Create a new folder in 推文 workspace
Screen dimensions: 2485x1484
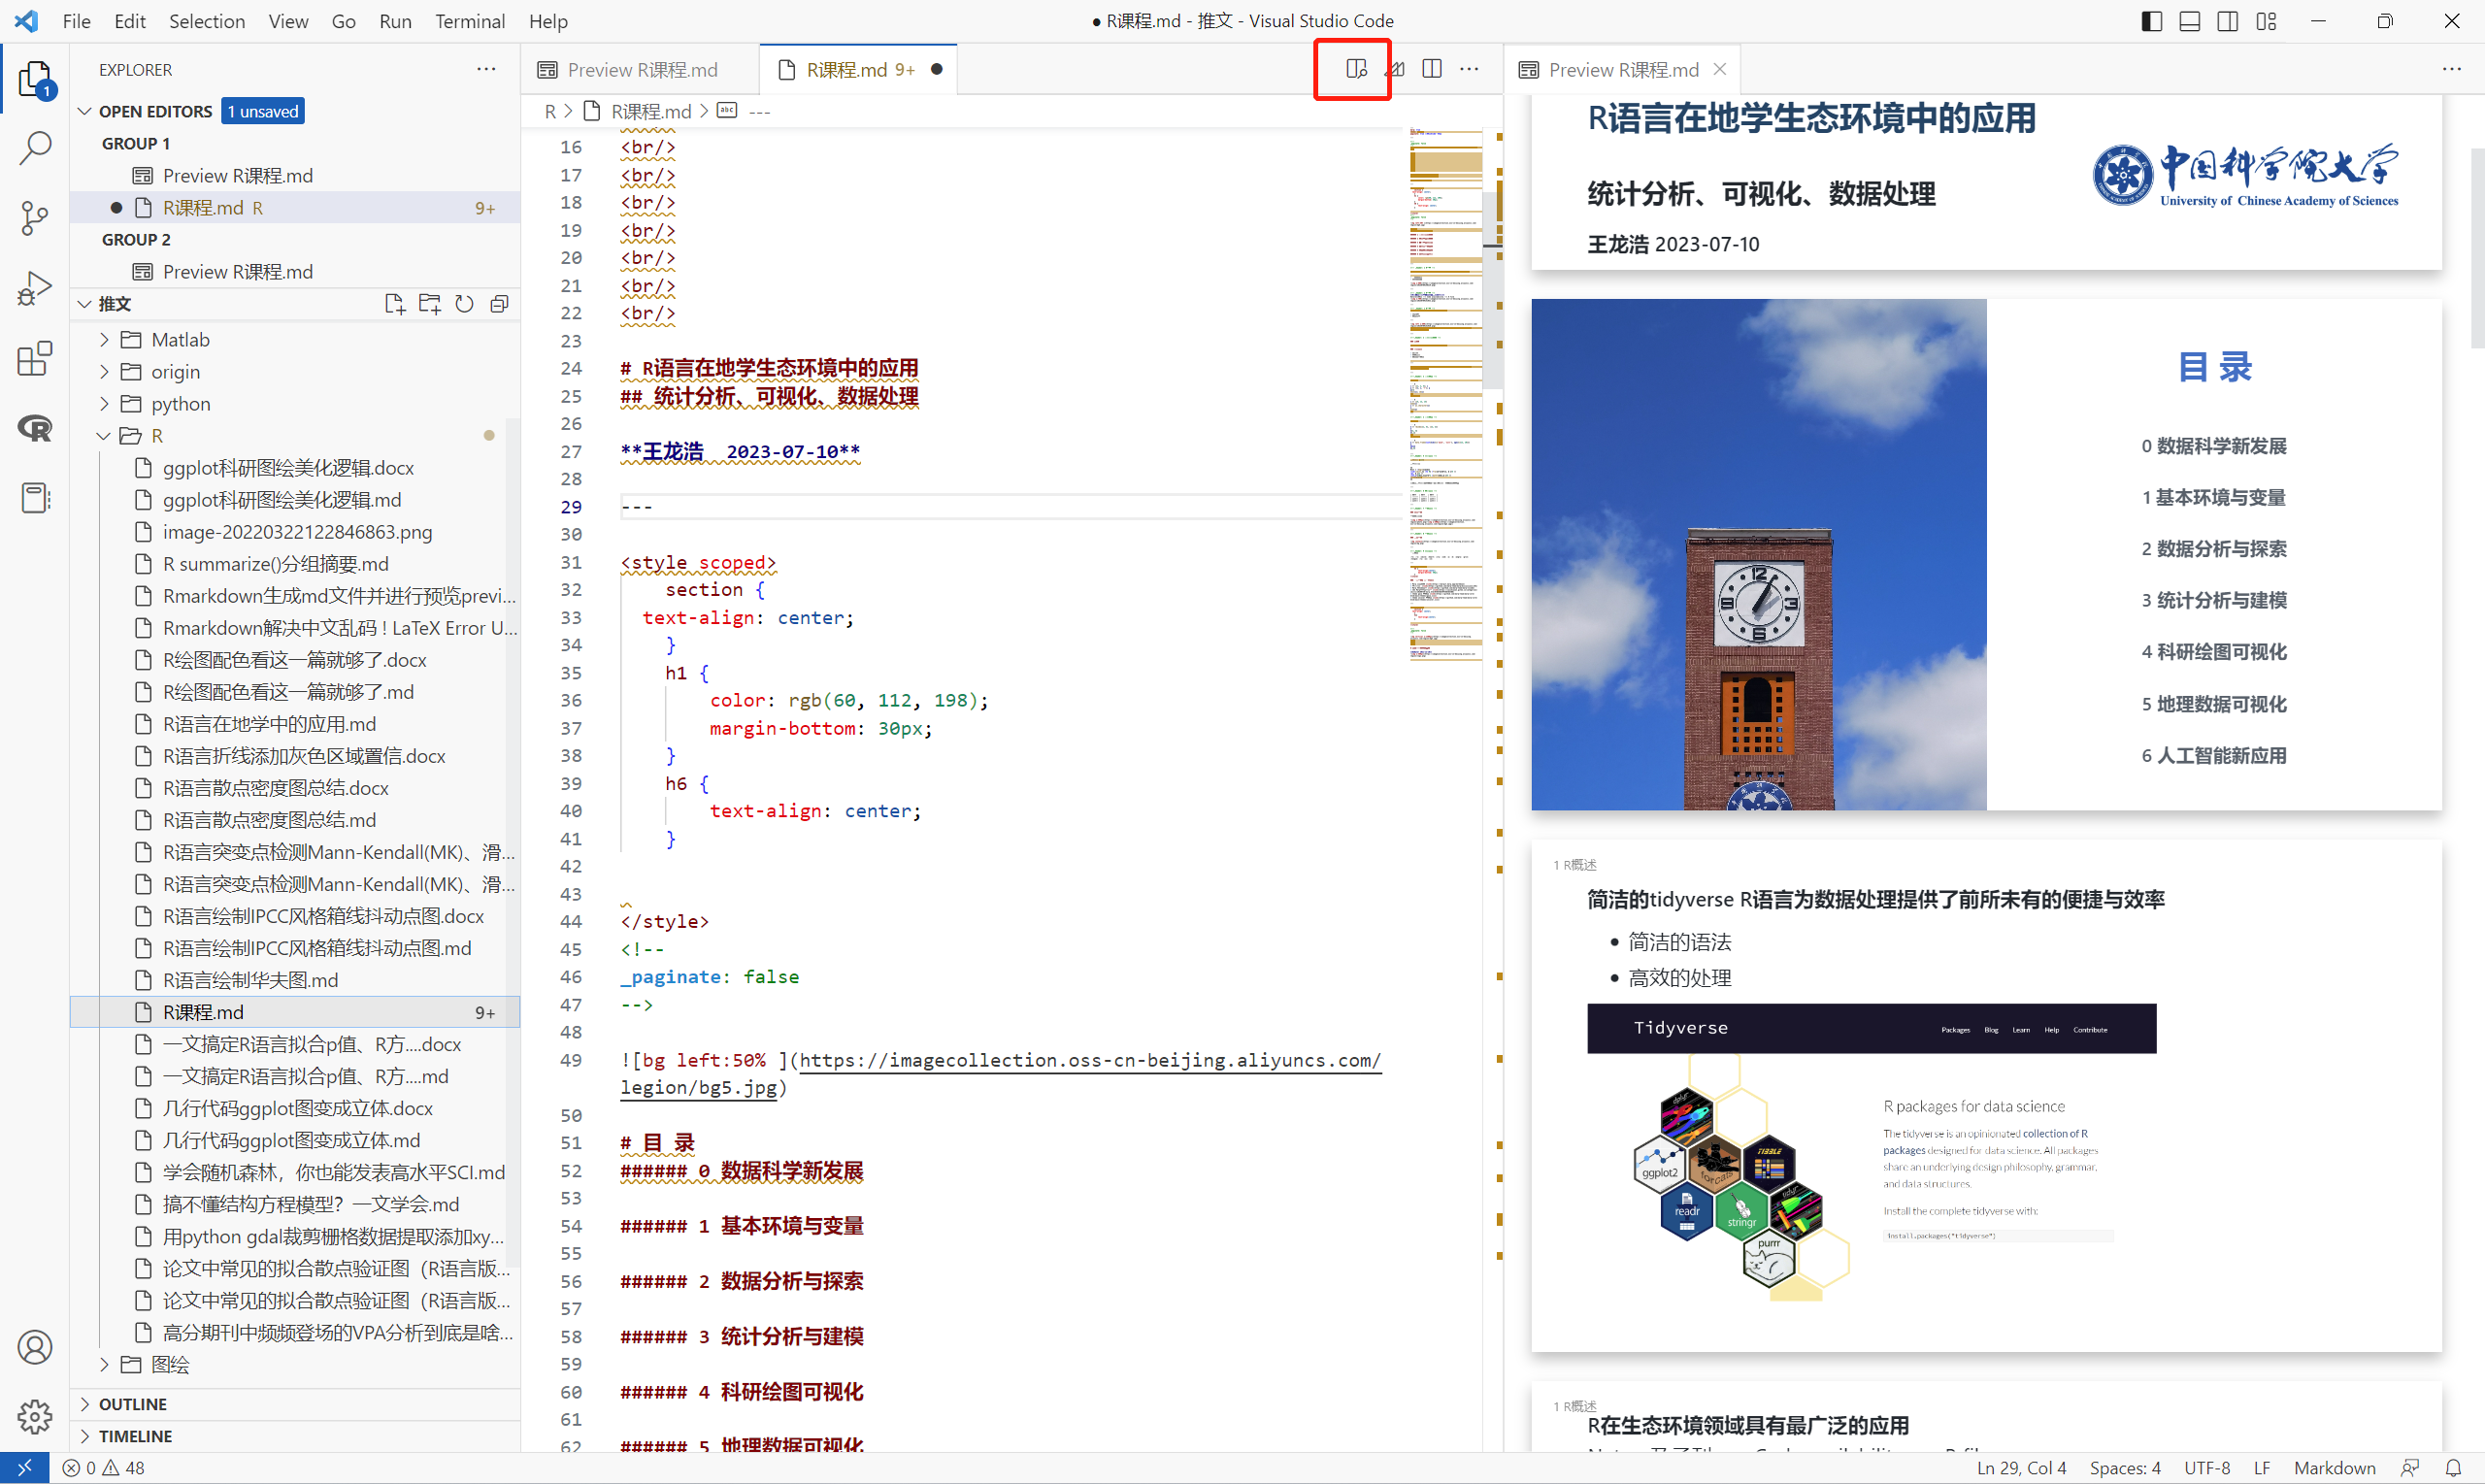(x=430, y=304)
